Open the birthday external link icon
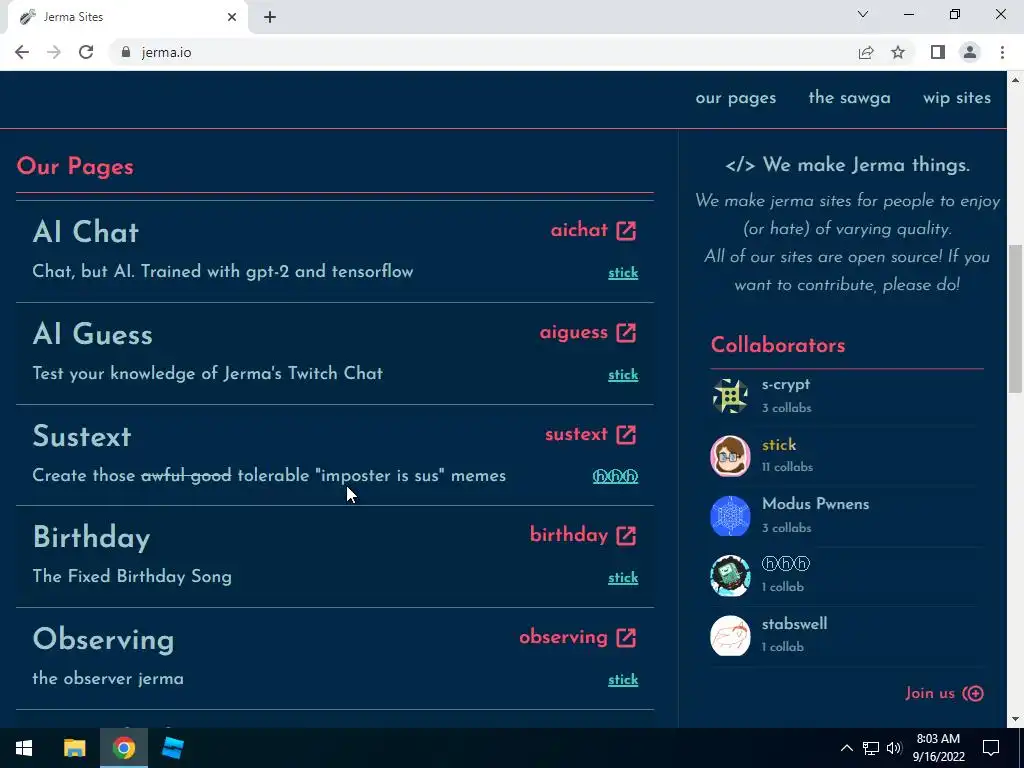The width and height of the screenshot is (1024, 768). coord(626,536)
